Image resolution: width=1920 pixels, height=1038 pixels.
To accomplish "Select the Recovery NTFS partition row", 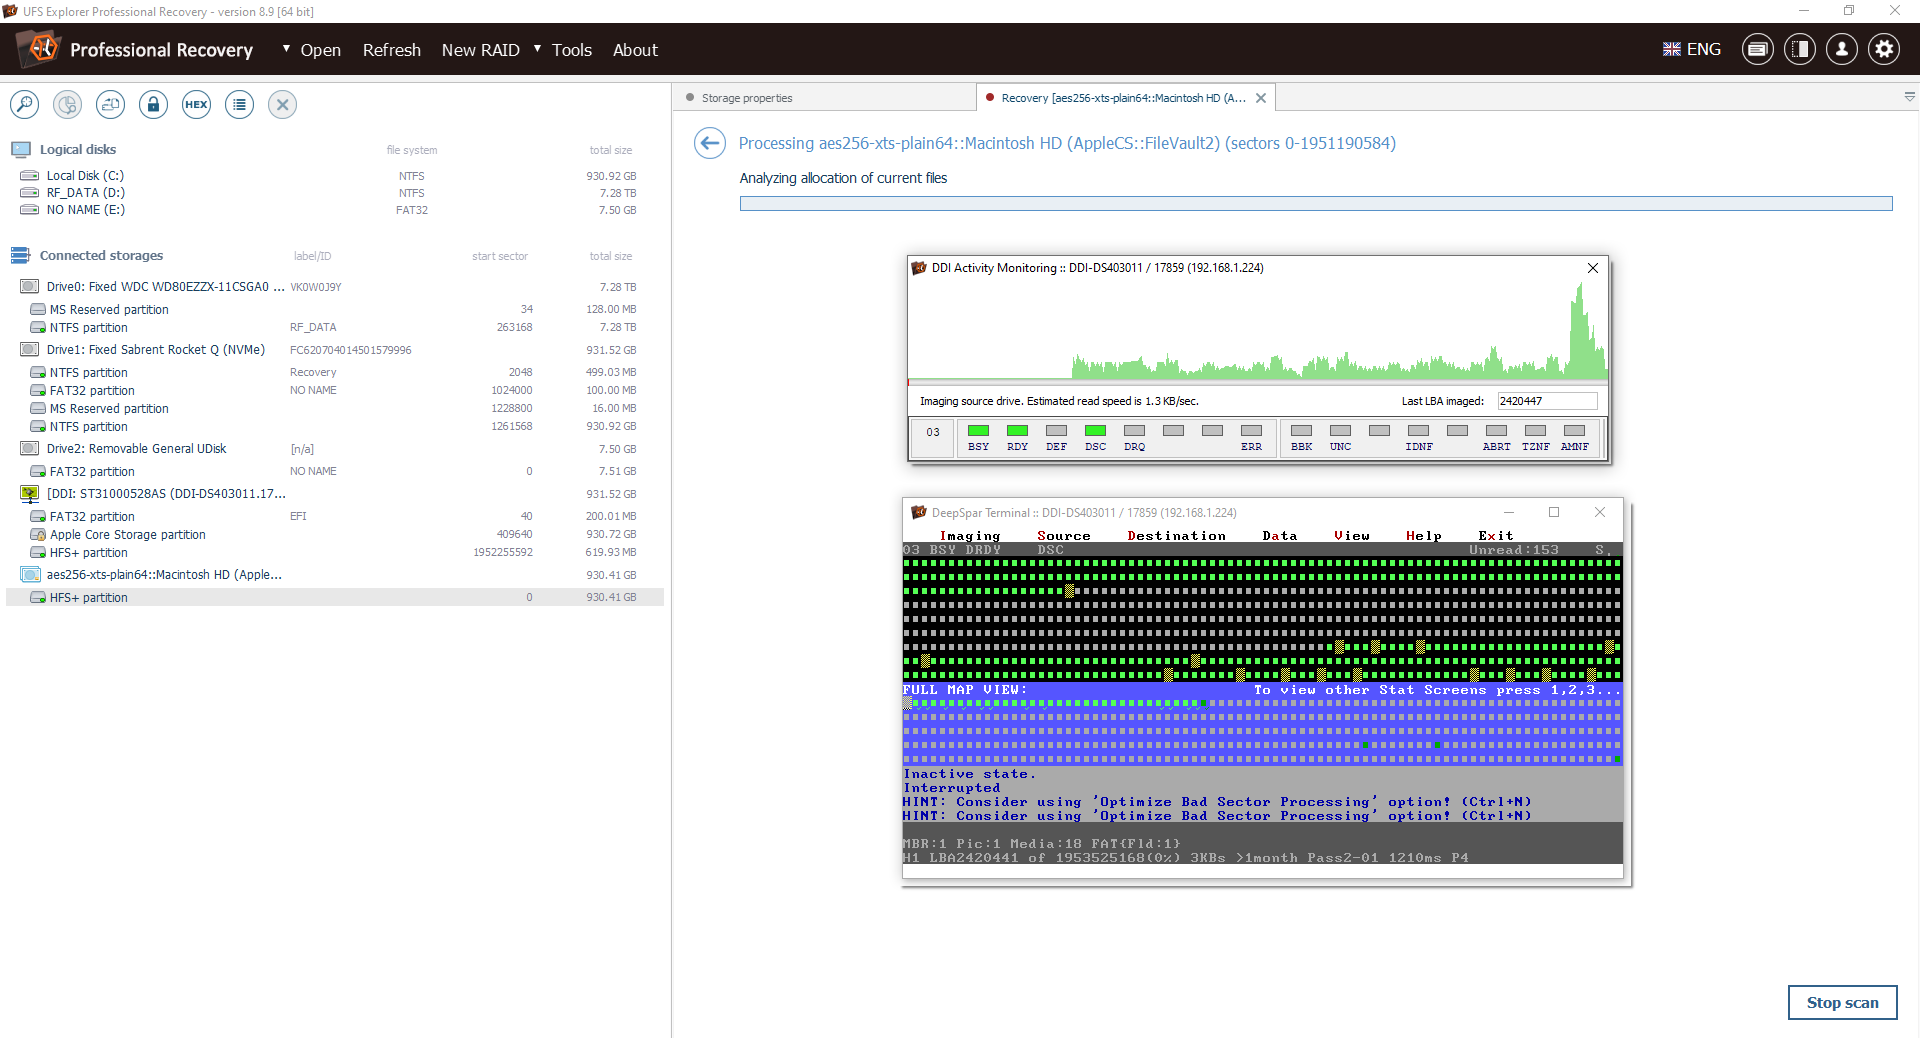I will click(x=335, y=372).
